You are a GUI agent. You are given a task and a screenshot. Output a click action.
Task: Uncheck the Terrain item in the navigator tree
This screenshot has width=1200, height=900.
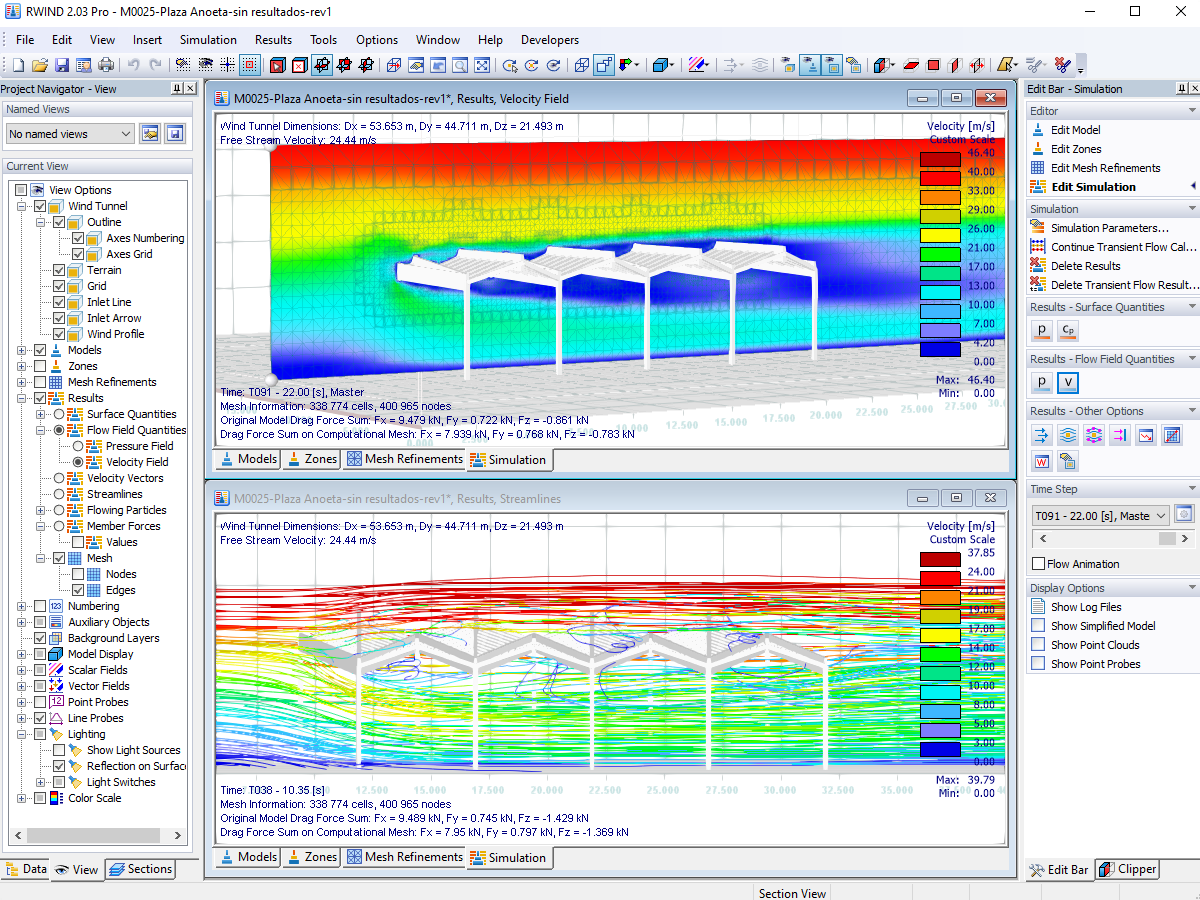pos(58,270)
